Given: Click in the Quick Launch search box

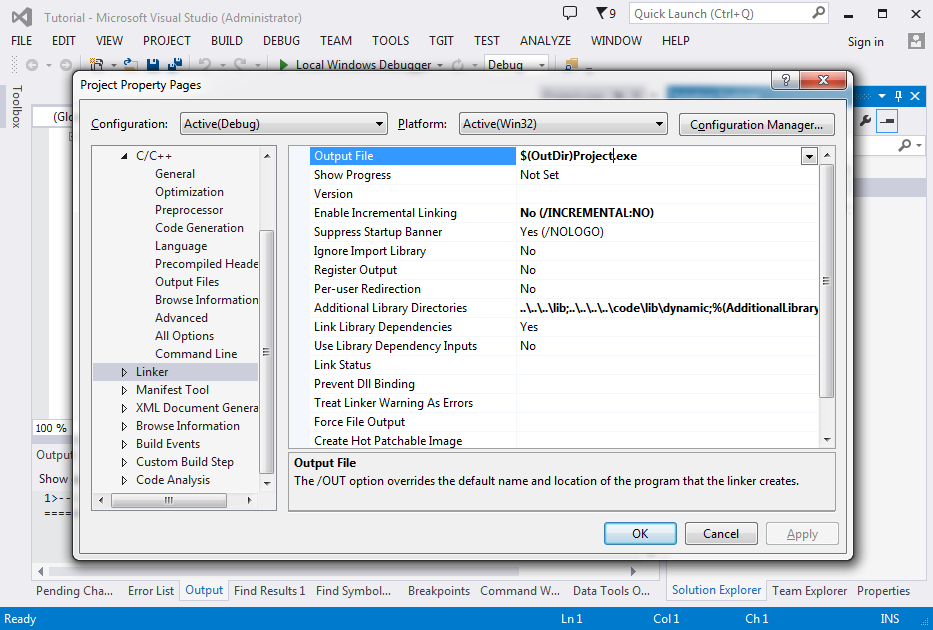Looking at the screenshot, I should pos(721,13).
